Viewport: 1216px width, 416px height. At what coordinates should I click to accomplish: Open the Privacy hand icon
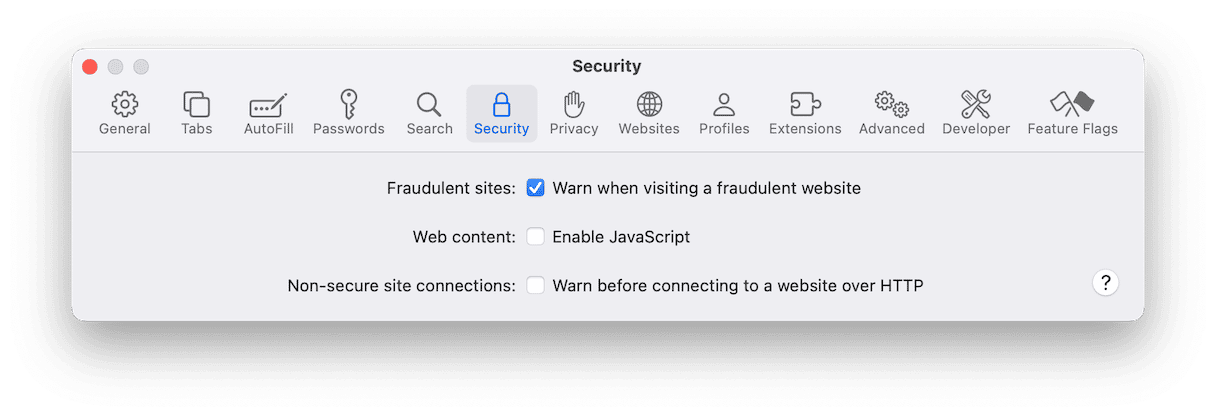point(574,104)
